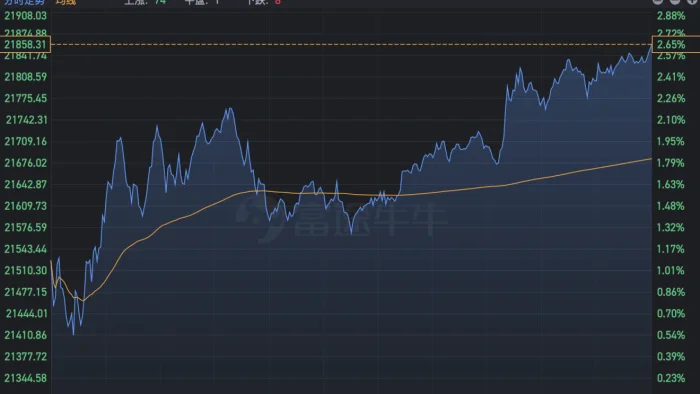Screen dimensions: 700x394
Task: Click the 21742.31 price axis label
Action: coord(26,120)
